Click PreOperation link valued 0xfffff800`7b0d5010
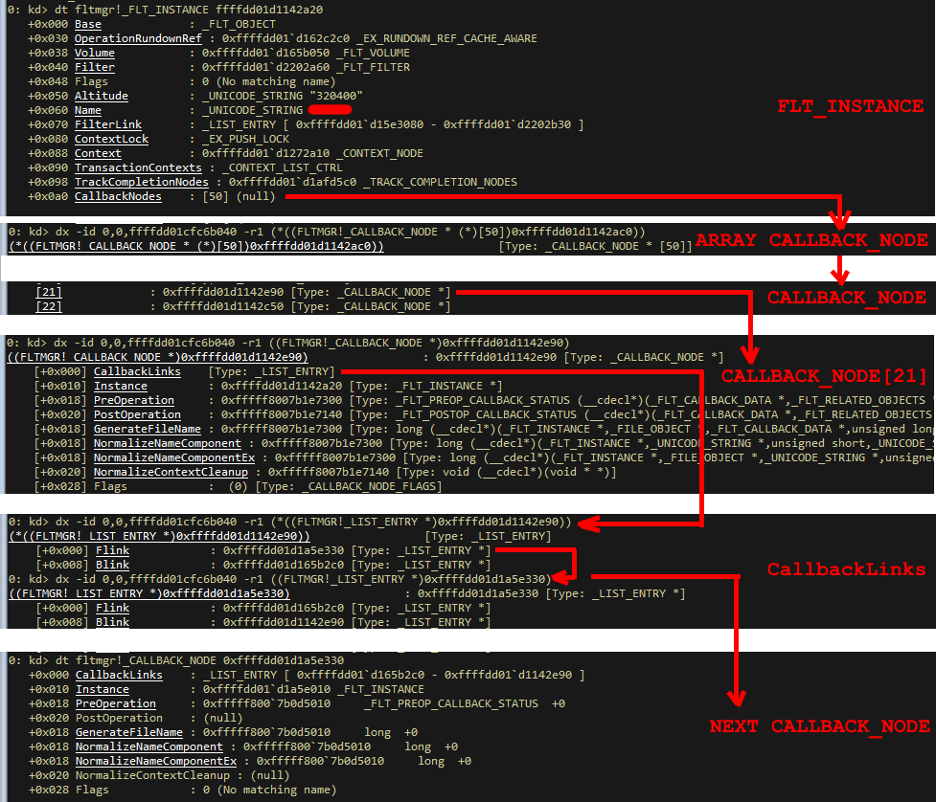Image resolution: width=936 pixels, height=802 pixels. tap(116, 704)
